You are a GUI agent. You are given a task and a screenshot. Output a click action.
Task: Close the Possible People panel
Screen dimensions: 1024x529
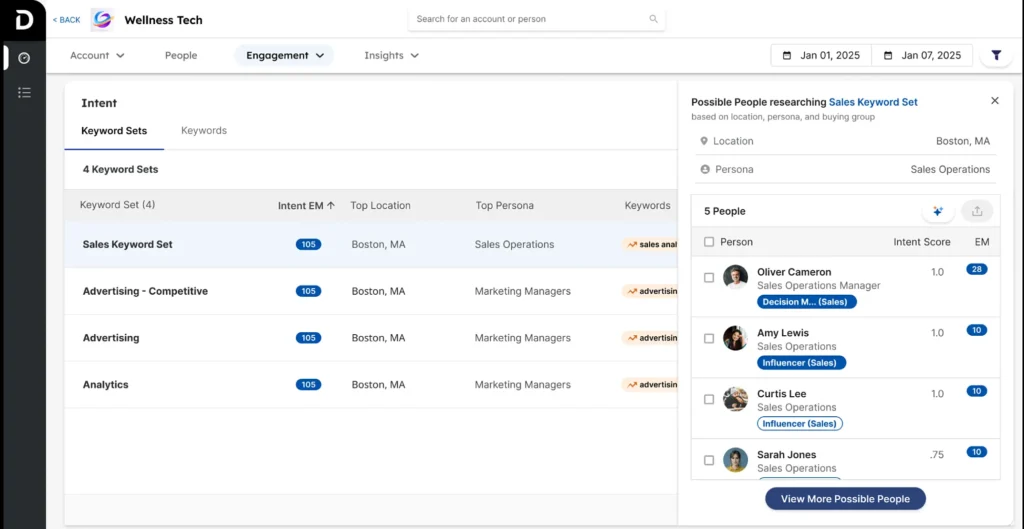[994, 101]
